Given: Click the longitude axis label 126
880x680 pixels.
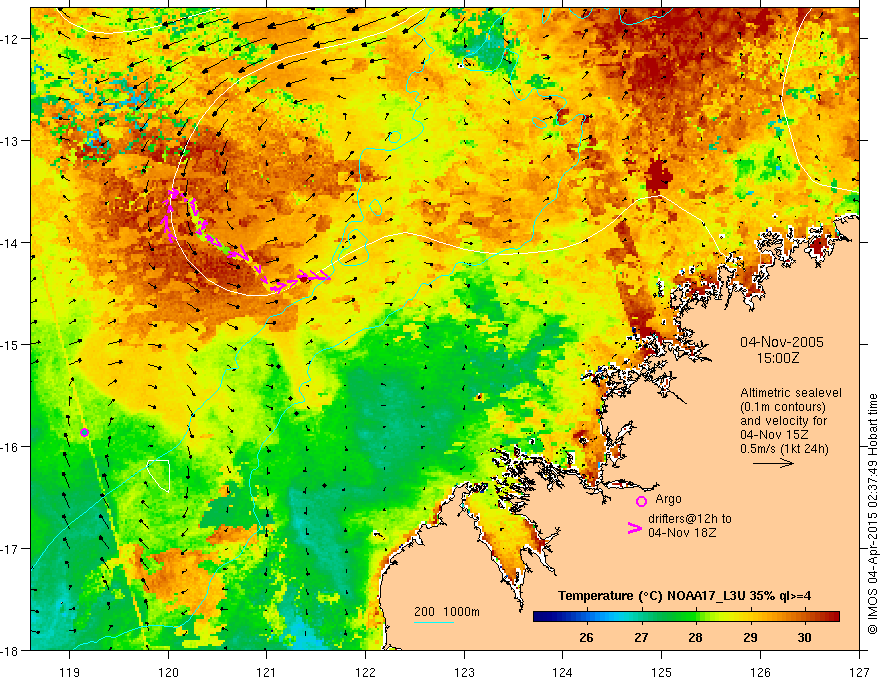Looking at the screenshot, I should pyautogui.click(x=760, y=672).
